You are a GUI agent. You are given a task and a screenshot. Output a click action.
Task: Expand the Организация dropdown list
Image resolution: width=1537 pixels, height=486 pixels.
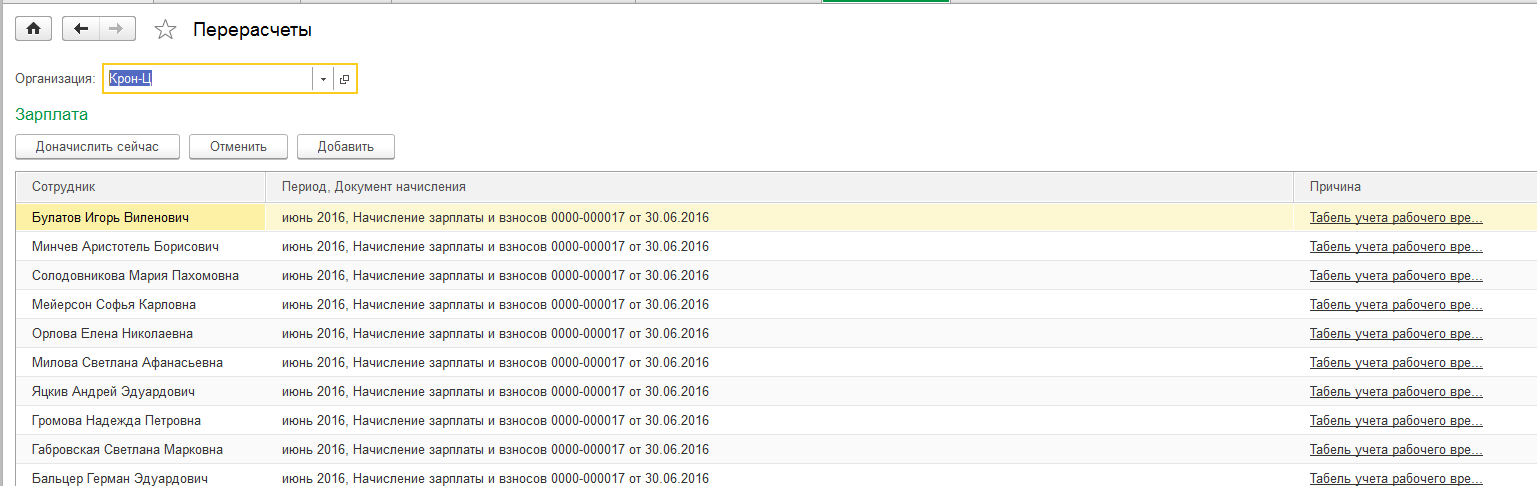pyautogui.click(x=323, y=79)
